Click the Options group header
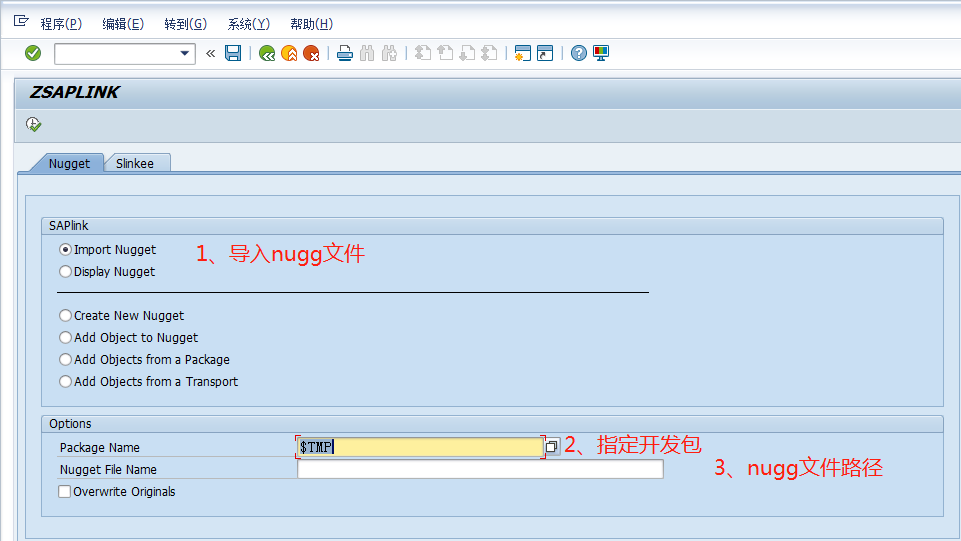Viewport: 961px width, 541px height. (70, 423)
